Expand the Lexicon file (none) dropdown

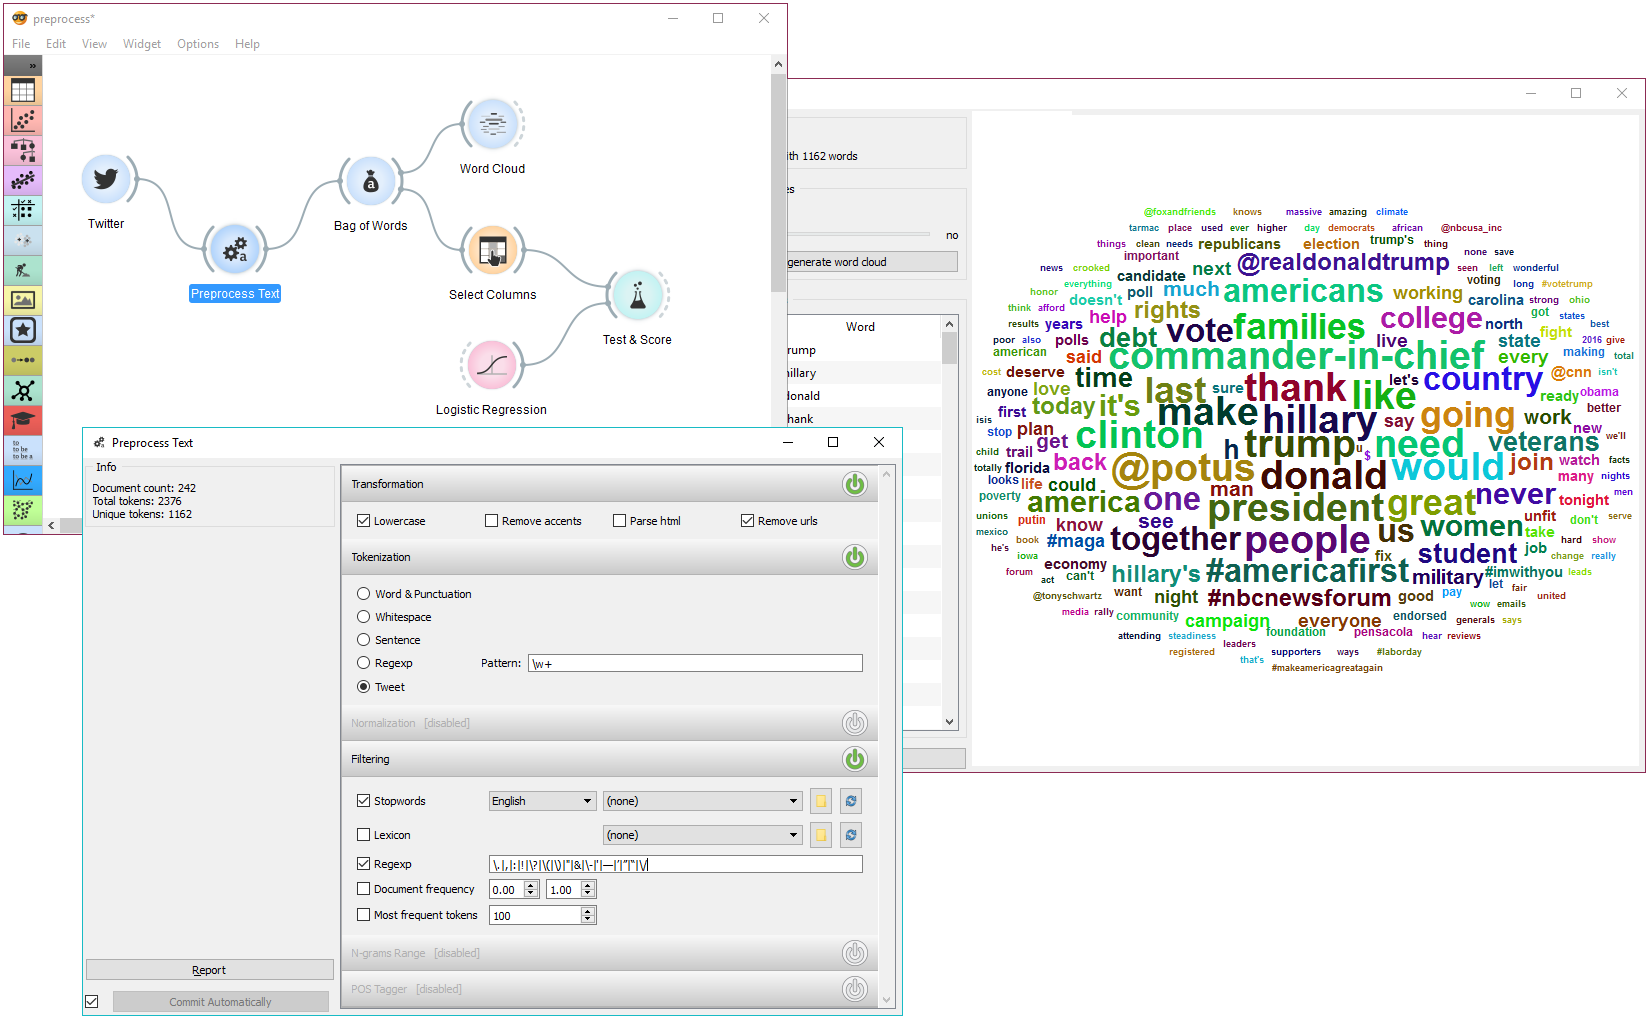[702, 835]
